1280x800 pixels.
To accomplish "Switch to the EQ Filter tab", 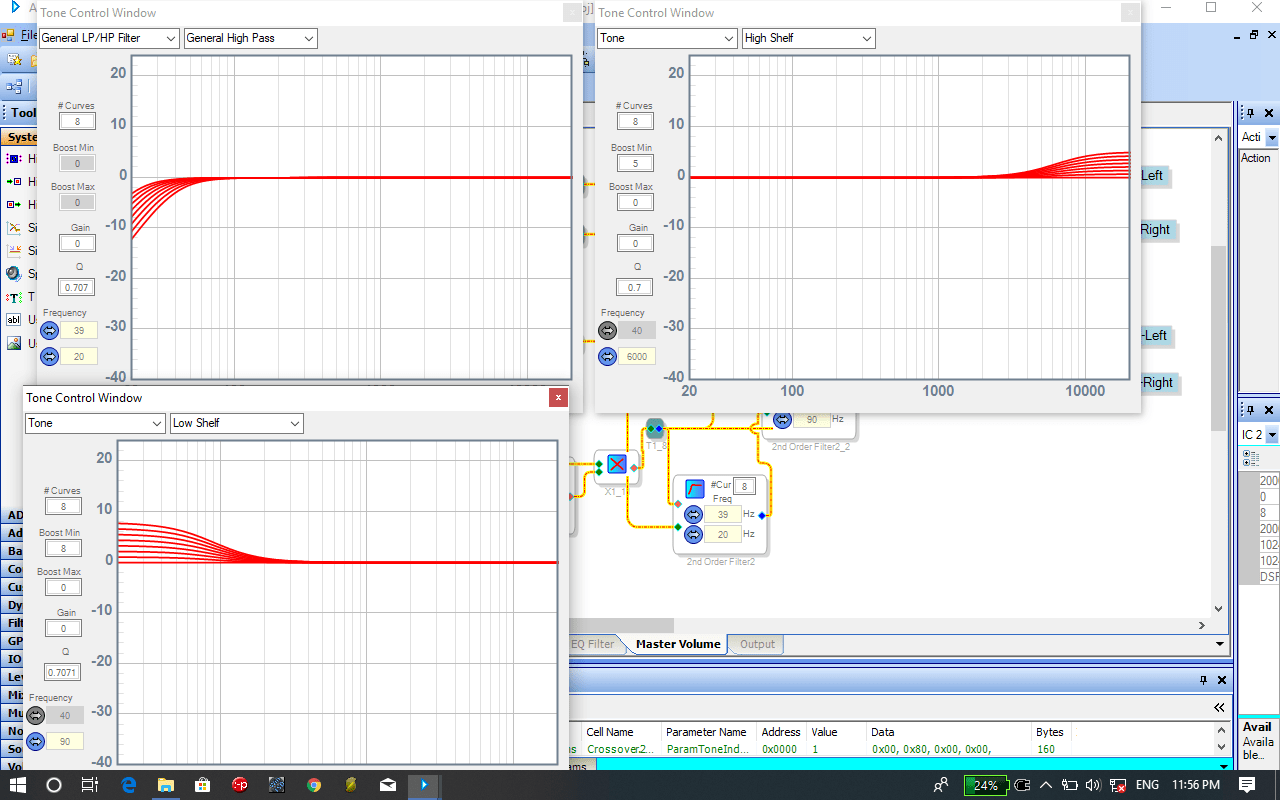I will tap(593, 644).
